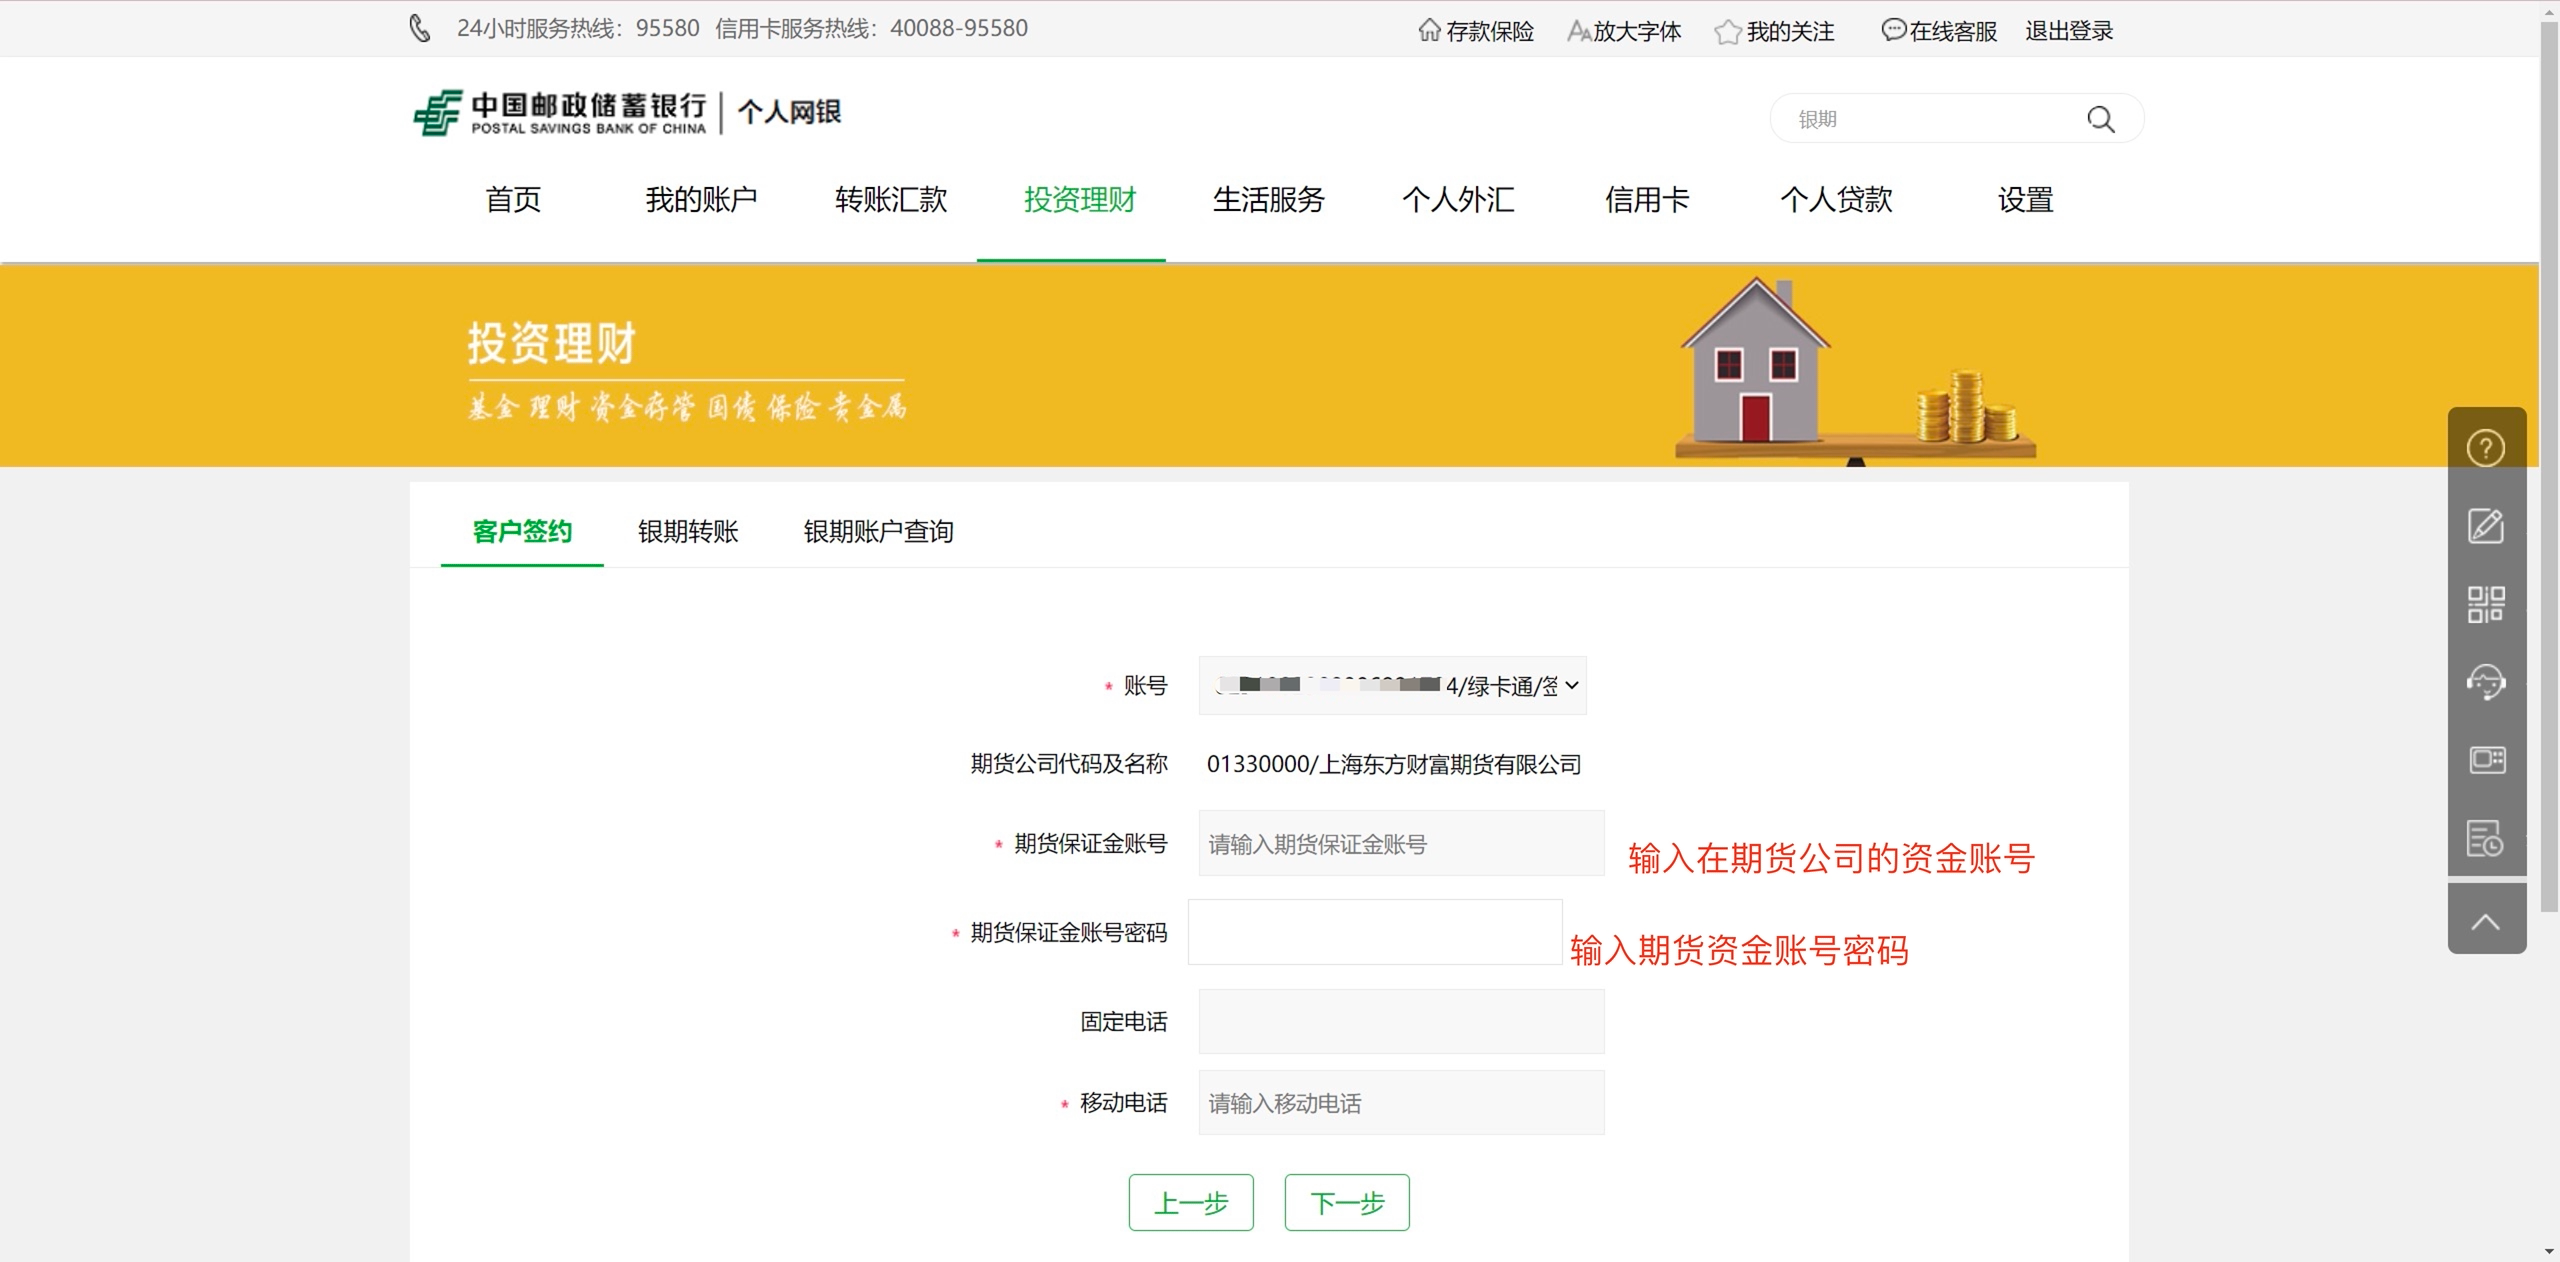Focus the 期货保证金账号 input field

pyautogui.click(x=1401, y=844)
